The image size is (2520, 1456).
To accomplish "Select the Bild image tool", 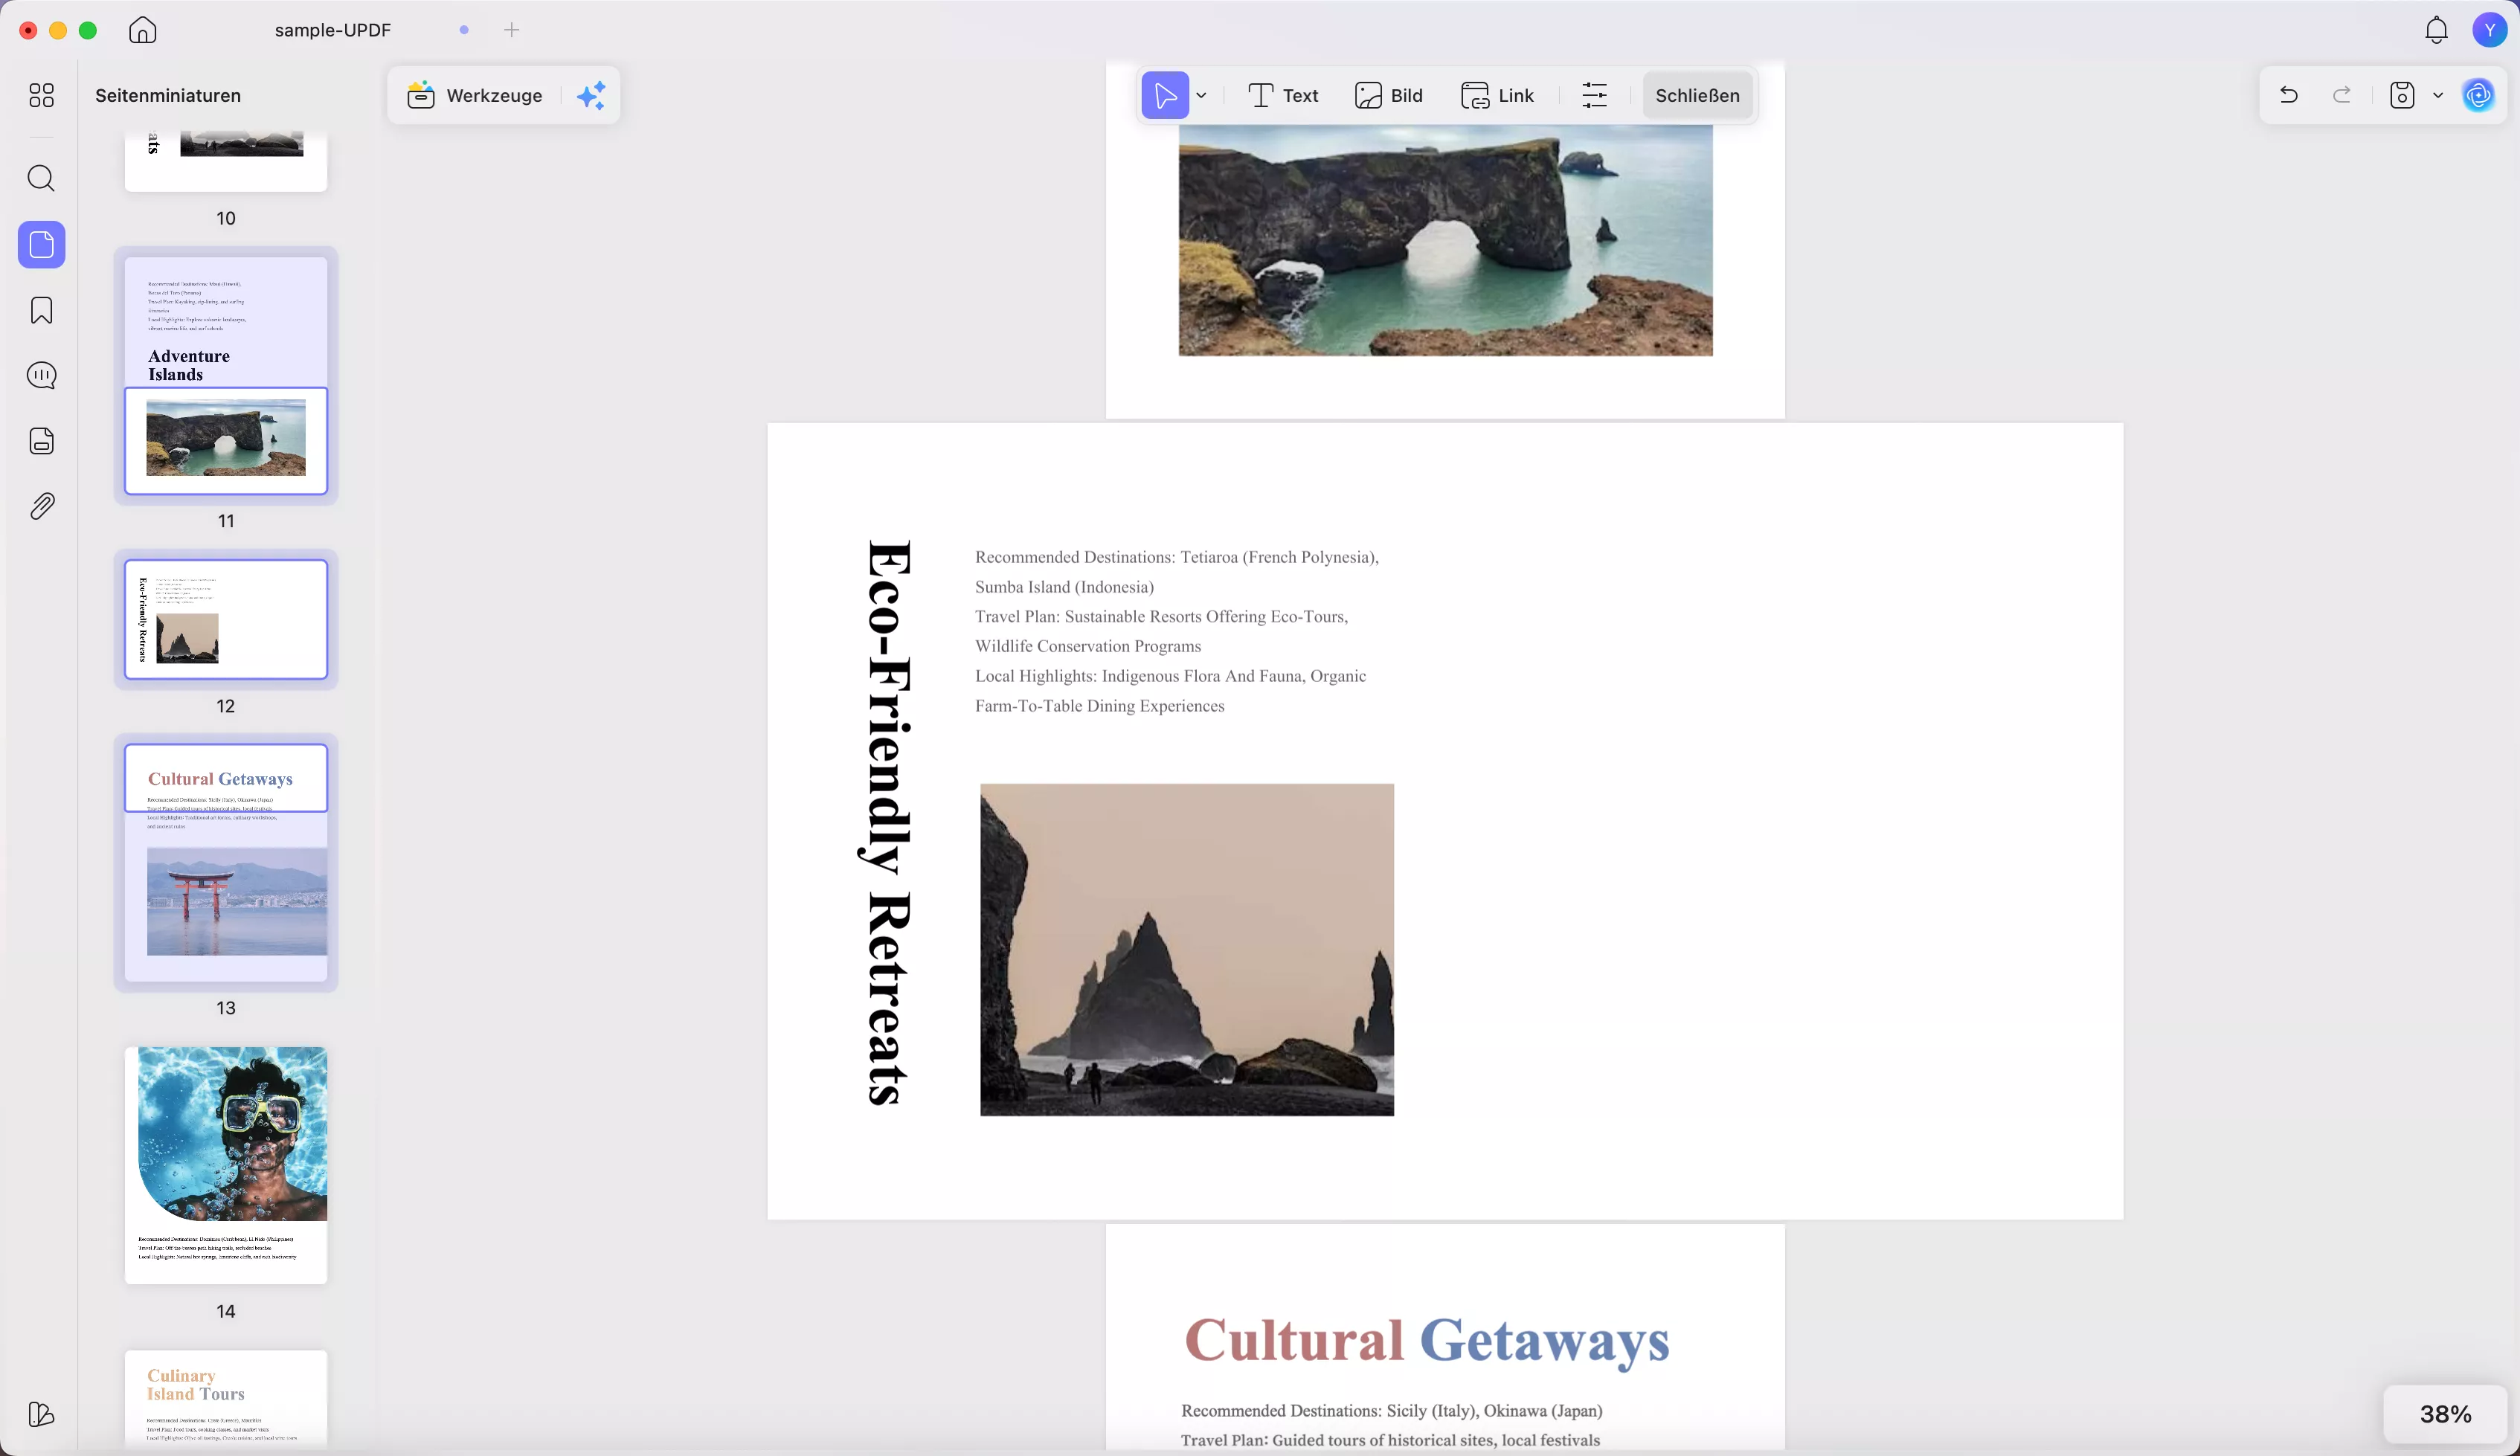I will [1389, 96].
